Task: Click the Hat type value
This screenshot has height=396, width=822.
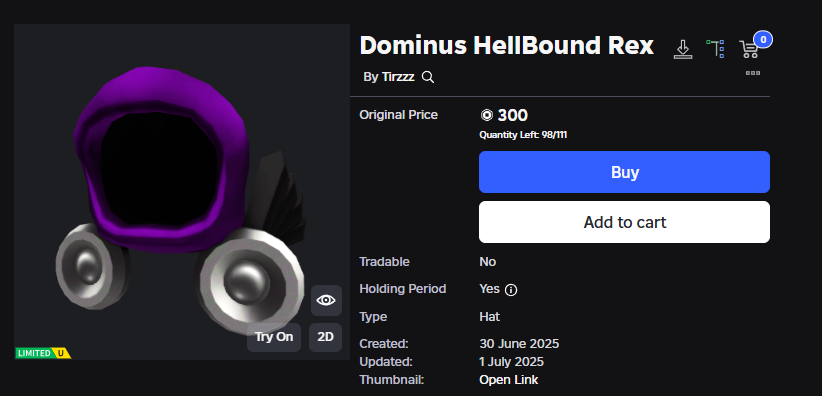Action: [489, 317]
